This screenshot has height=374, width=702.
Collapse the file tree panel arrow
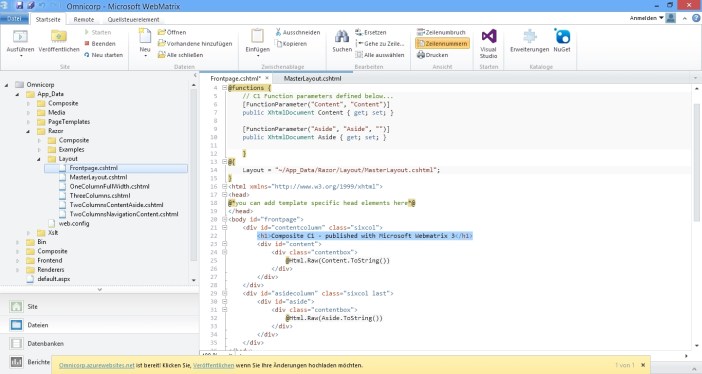(x=195, y=75)
